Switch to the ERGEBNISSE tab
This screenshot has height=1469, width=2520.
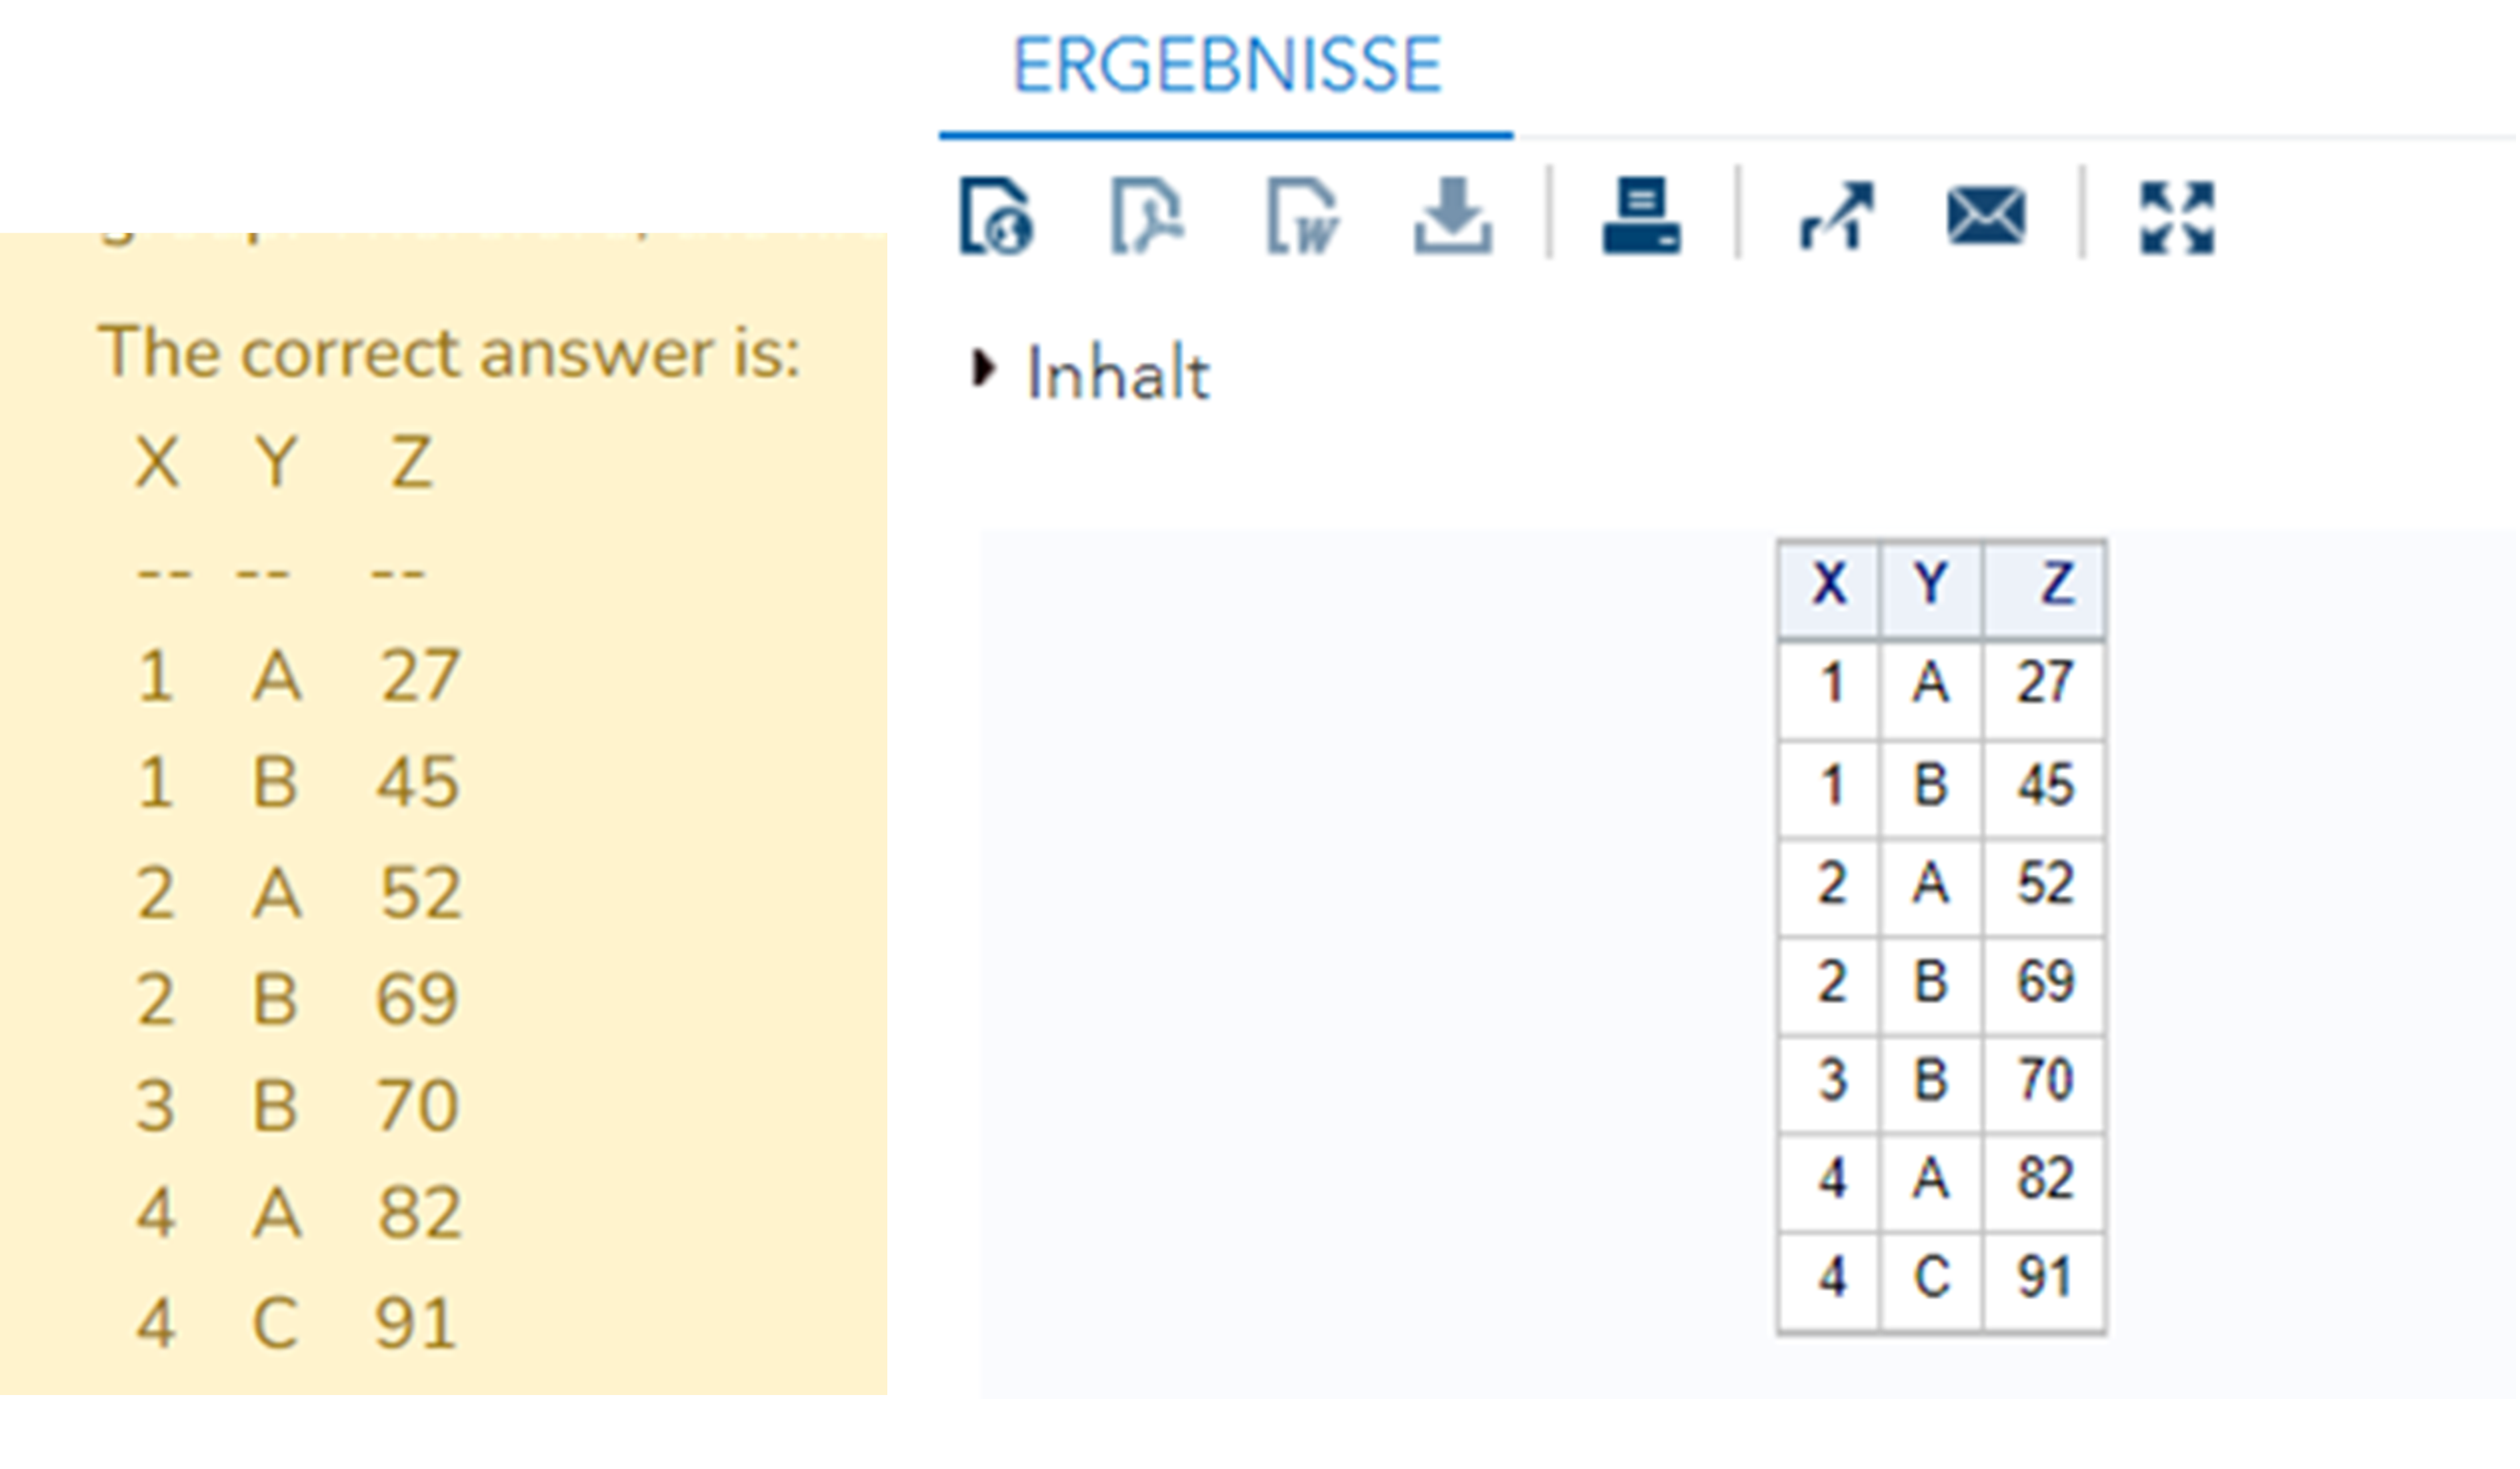click(x=1226, y=66)
